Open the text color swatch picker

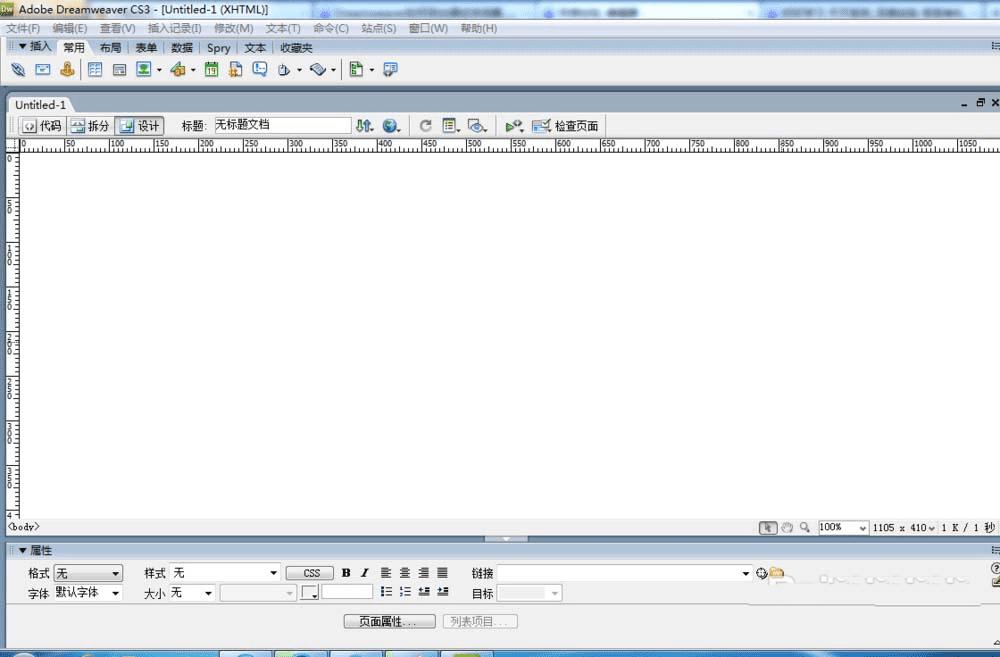(310, 593)
